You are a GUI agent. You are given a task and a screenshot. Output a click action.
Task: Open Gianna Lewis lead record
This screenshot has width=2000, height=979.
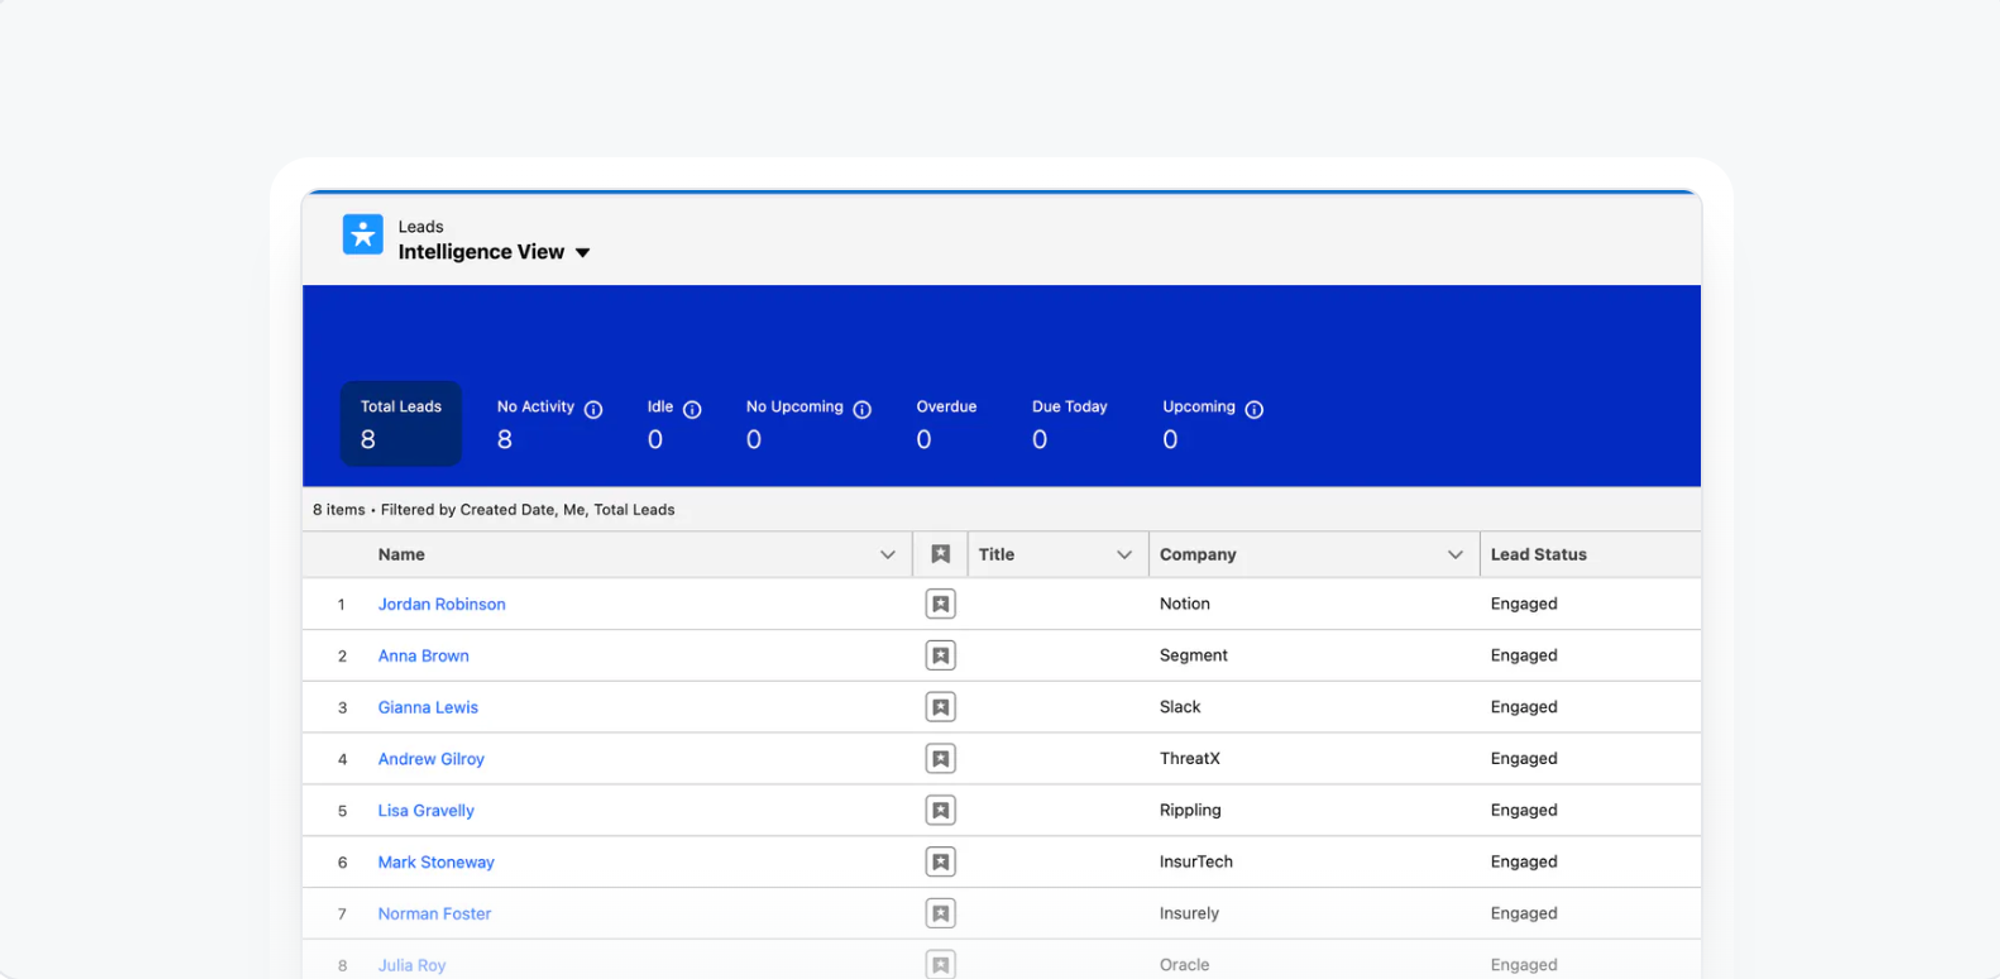[428, 707]
